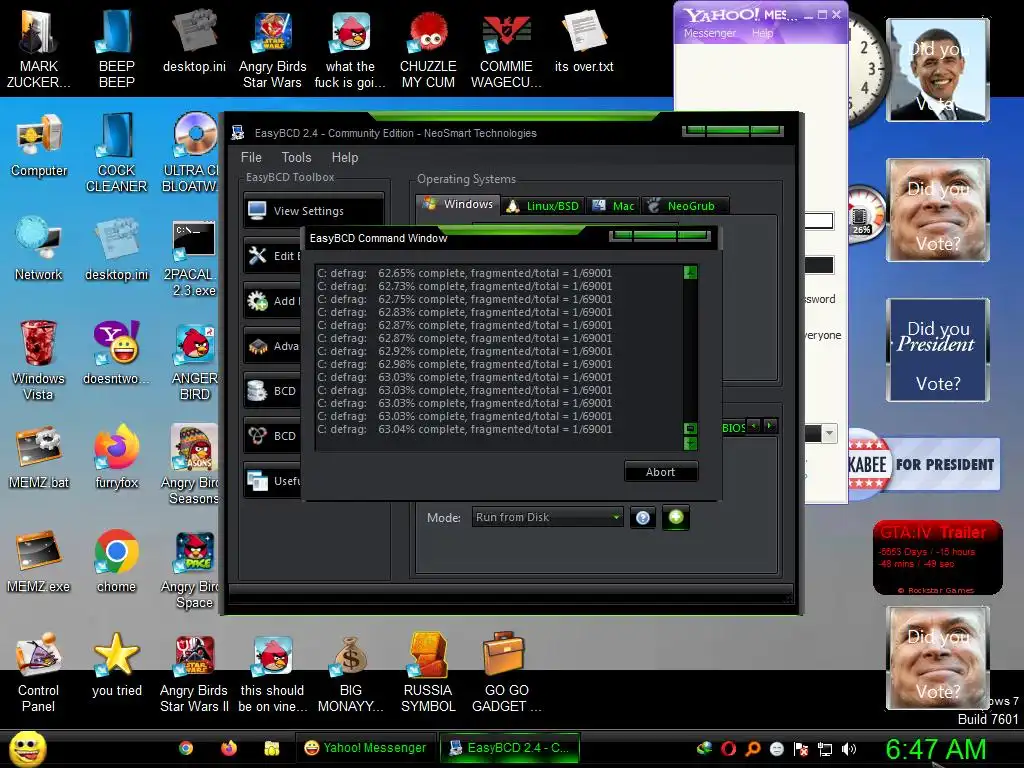This screenshot has width=1024, height=768.
Task: Click the volume speaker tray icon
Action: point(848,749)
